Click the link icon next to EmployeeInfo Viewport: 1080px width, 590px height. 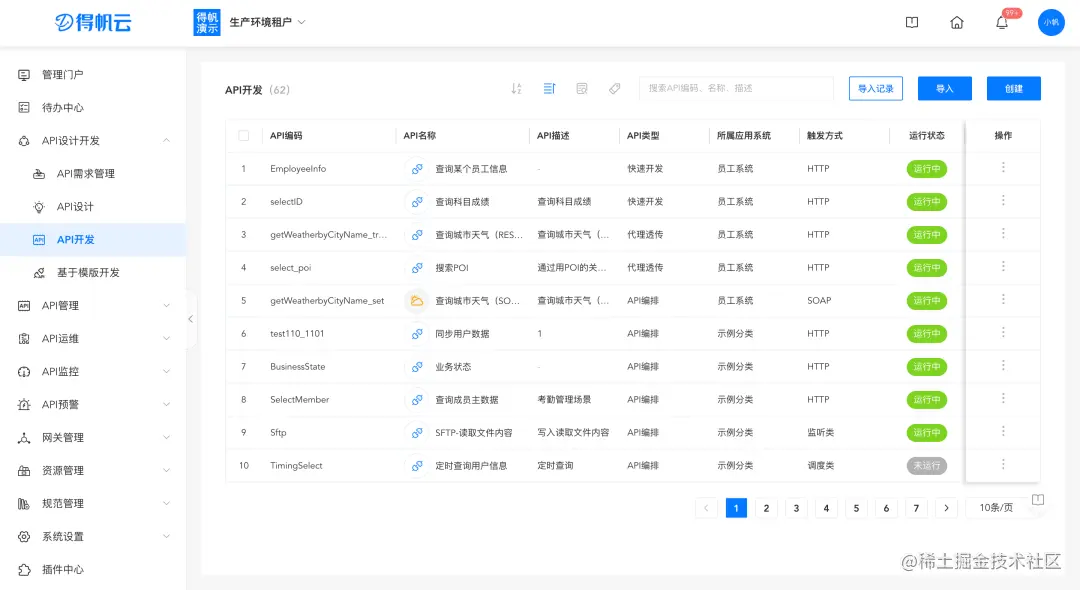(417, 168)
